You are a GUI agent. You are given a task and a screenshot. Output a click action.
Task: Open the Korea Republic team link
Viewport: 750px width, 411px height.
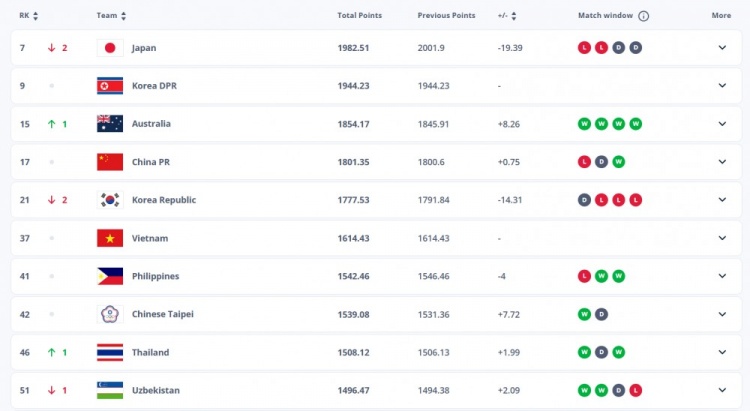(x=163, y=200)
